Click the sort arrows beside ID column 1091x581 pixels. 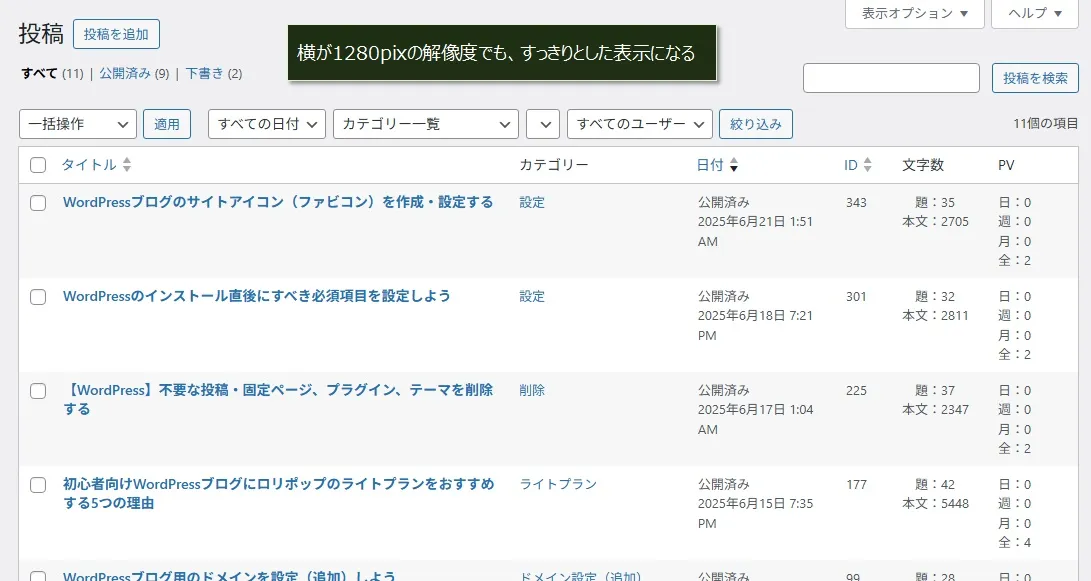(867, 165)
